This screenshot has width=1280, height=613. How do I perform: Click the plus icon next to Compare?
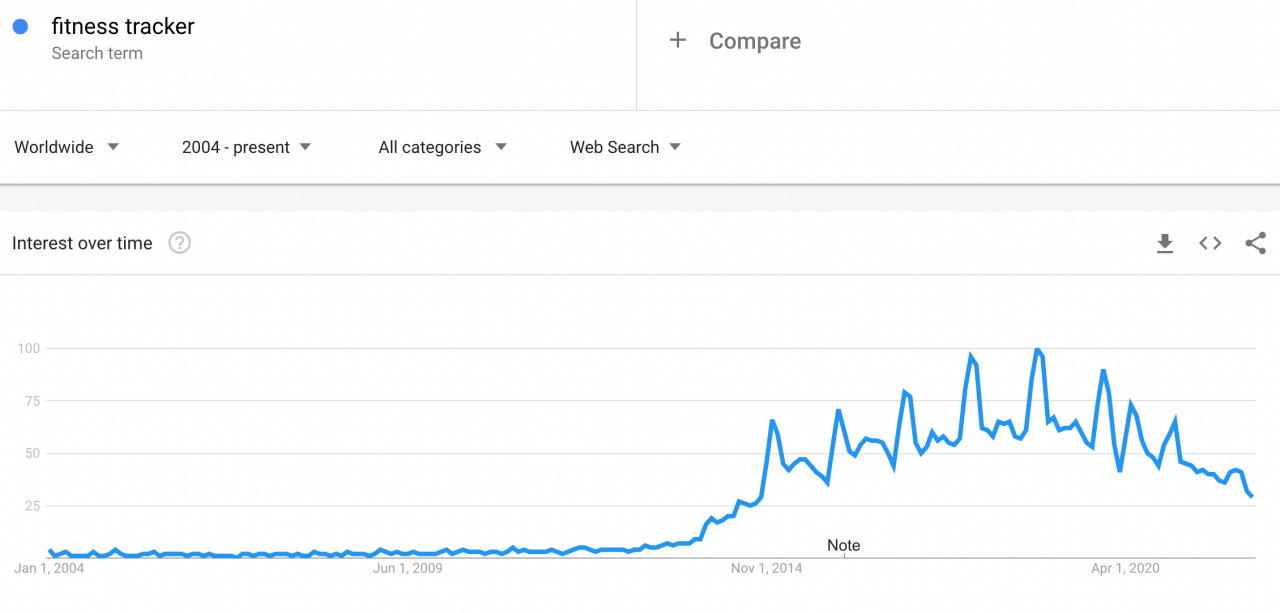click(x=678, y=40)
